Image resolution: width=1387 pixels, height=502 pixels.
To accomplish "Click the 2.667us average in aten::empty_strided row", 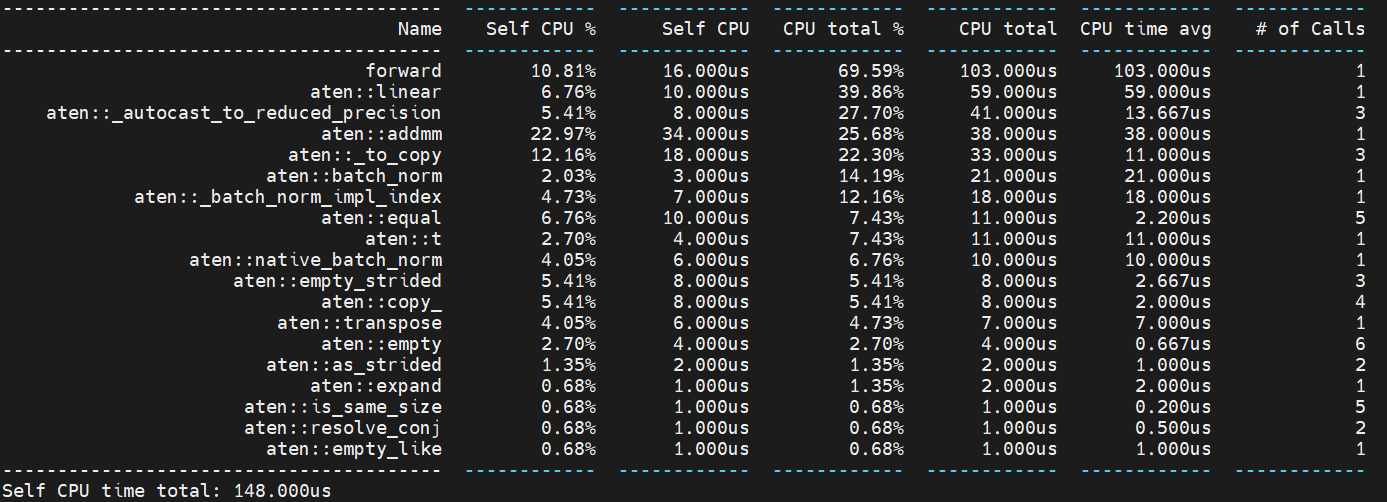I will pyautogui.click(x=1174, y=281).
